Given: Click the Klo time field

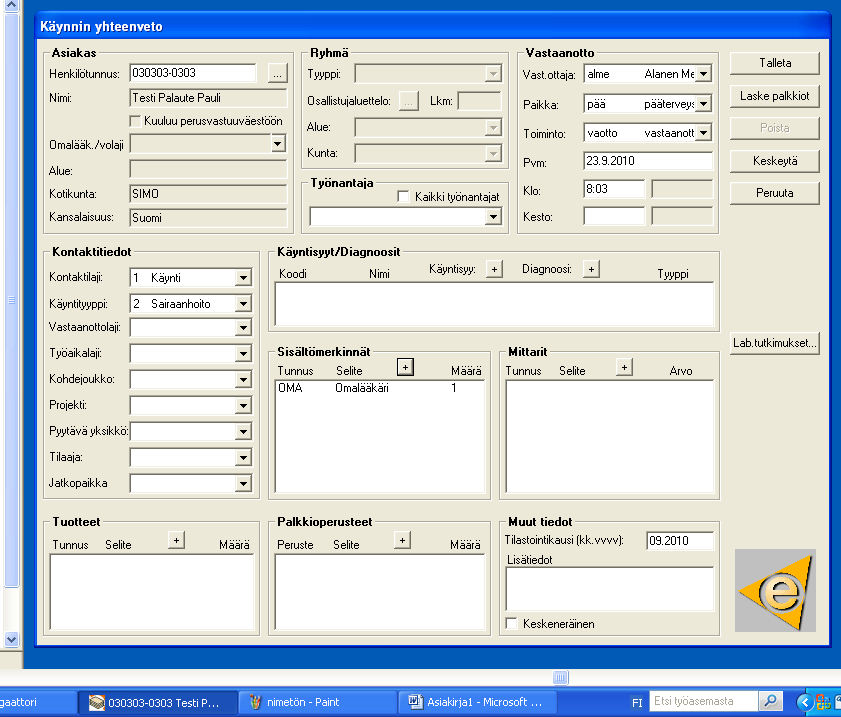Looking at the screenshot, I should (x=614, y=189).
